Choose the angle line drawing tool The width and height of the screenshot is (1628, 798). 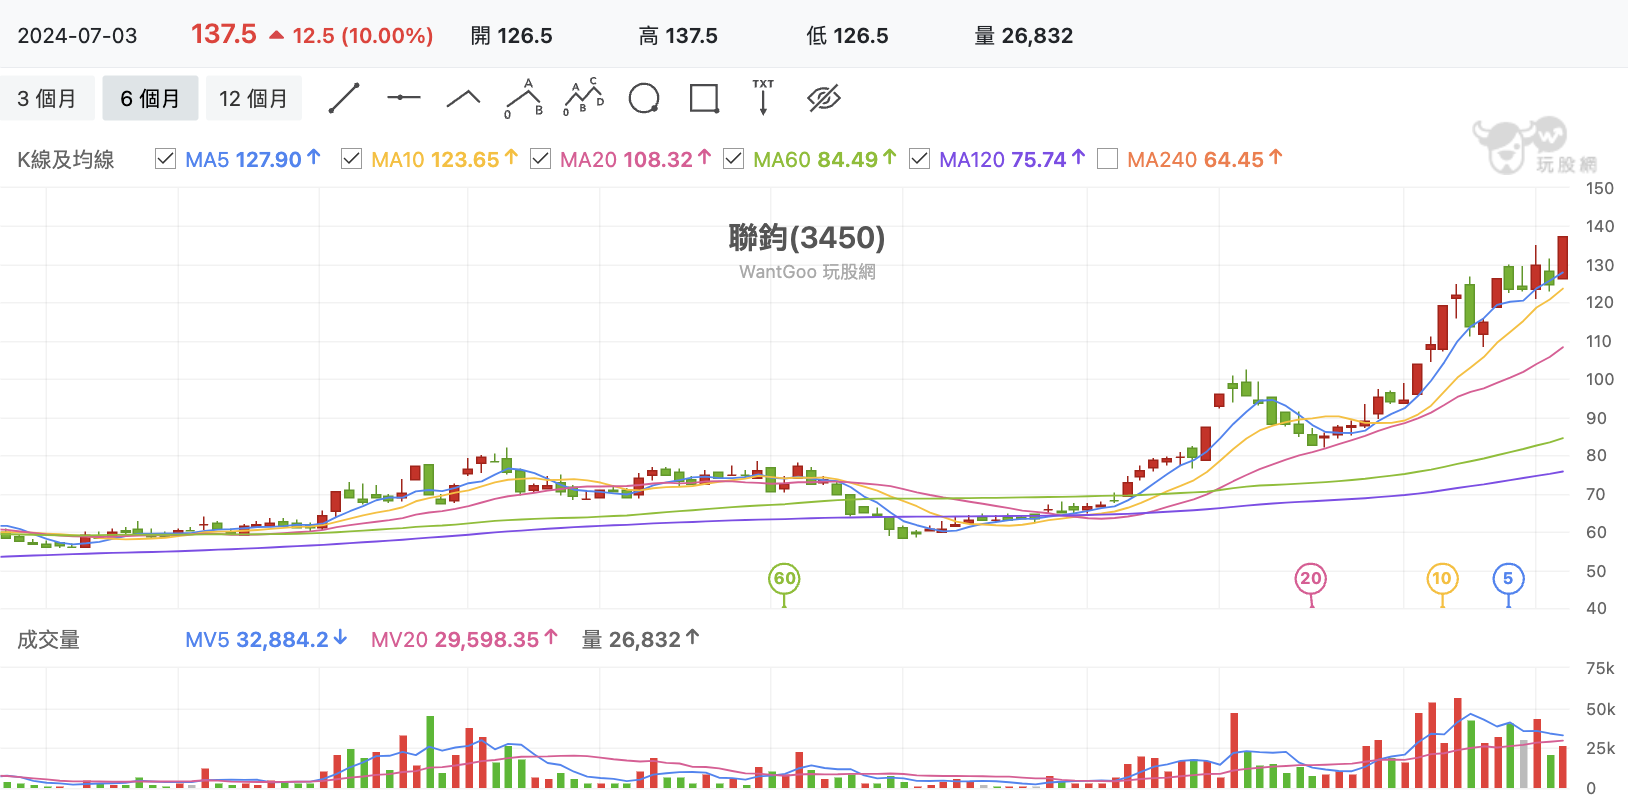click(x=463, y=98)
